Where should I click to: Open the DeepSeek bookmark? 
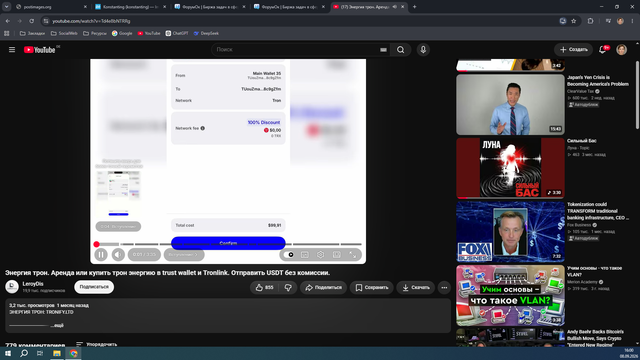[206, 33]
